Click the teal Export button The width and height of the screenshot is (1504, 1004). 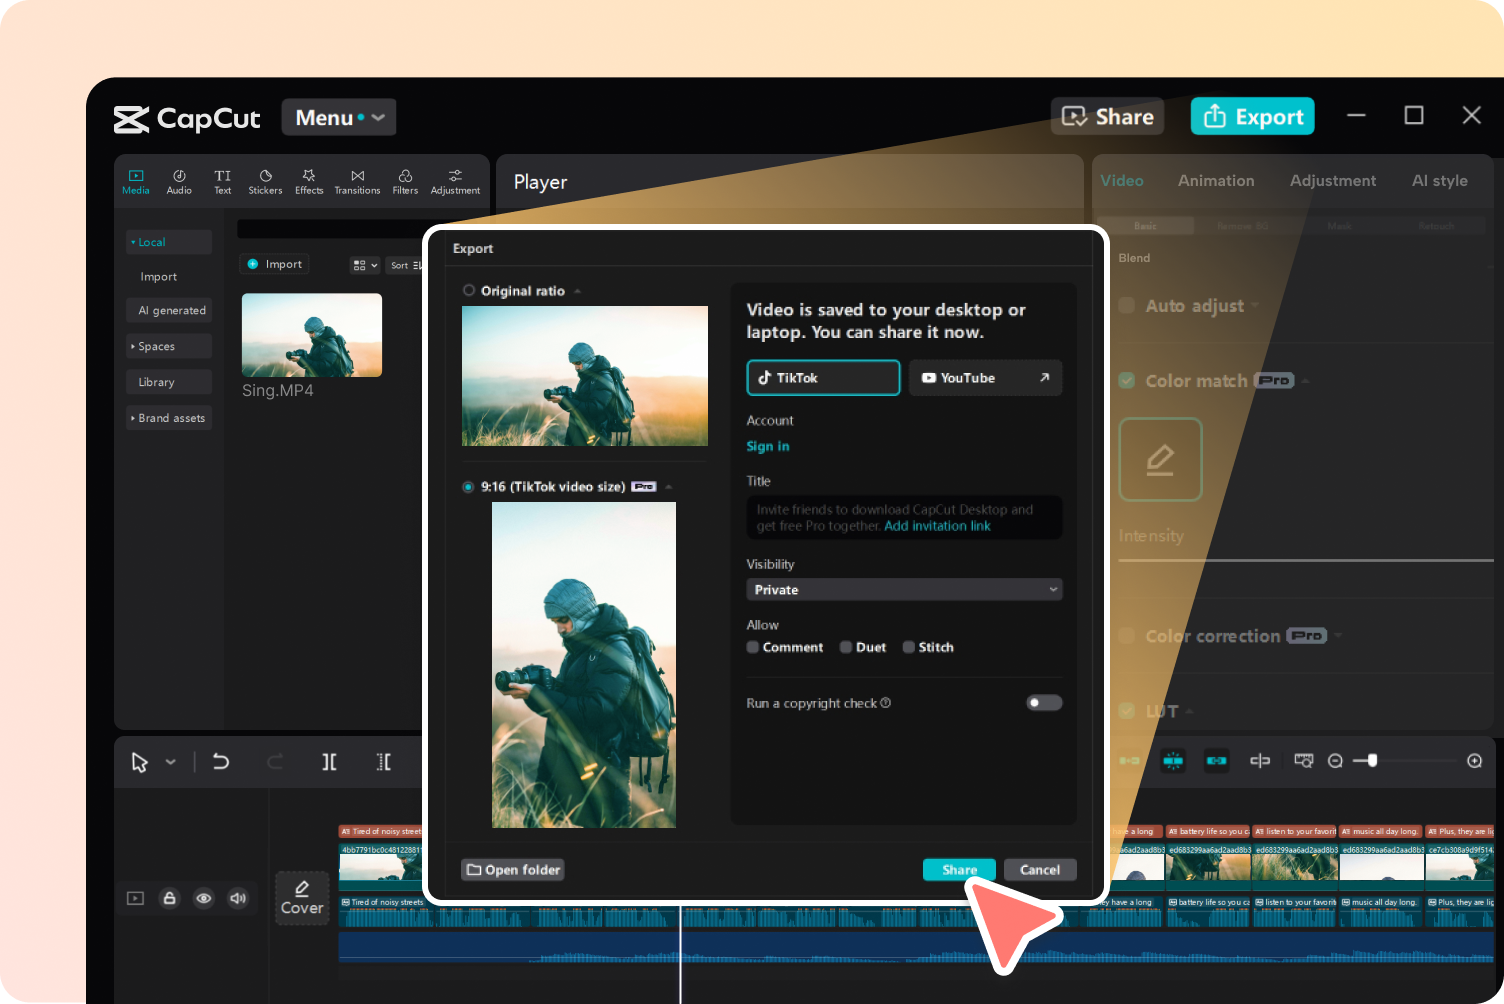(1253, 117)
